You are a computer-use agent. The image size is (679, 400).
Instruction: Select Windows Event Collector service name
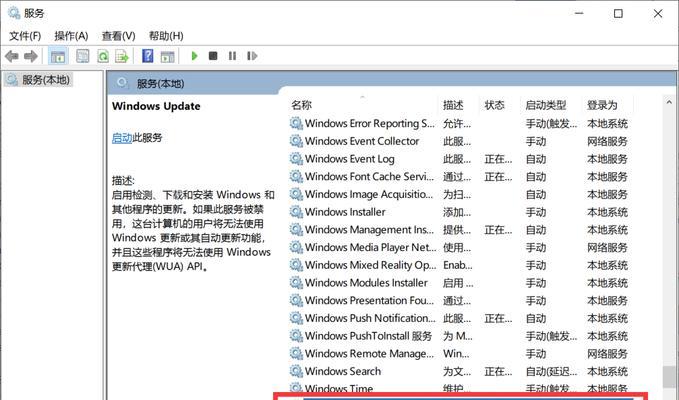362,141
